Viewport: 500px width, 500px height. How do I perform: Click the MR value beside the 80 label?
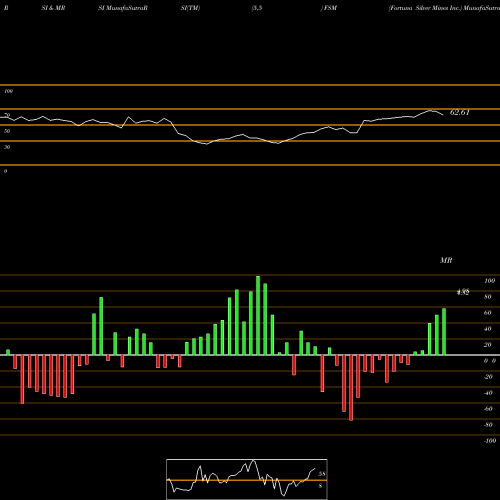[463, 292]
